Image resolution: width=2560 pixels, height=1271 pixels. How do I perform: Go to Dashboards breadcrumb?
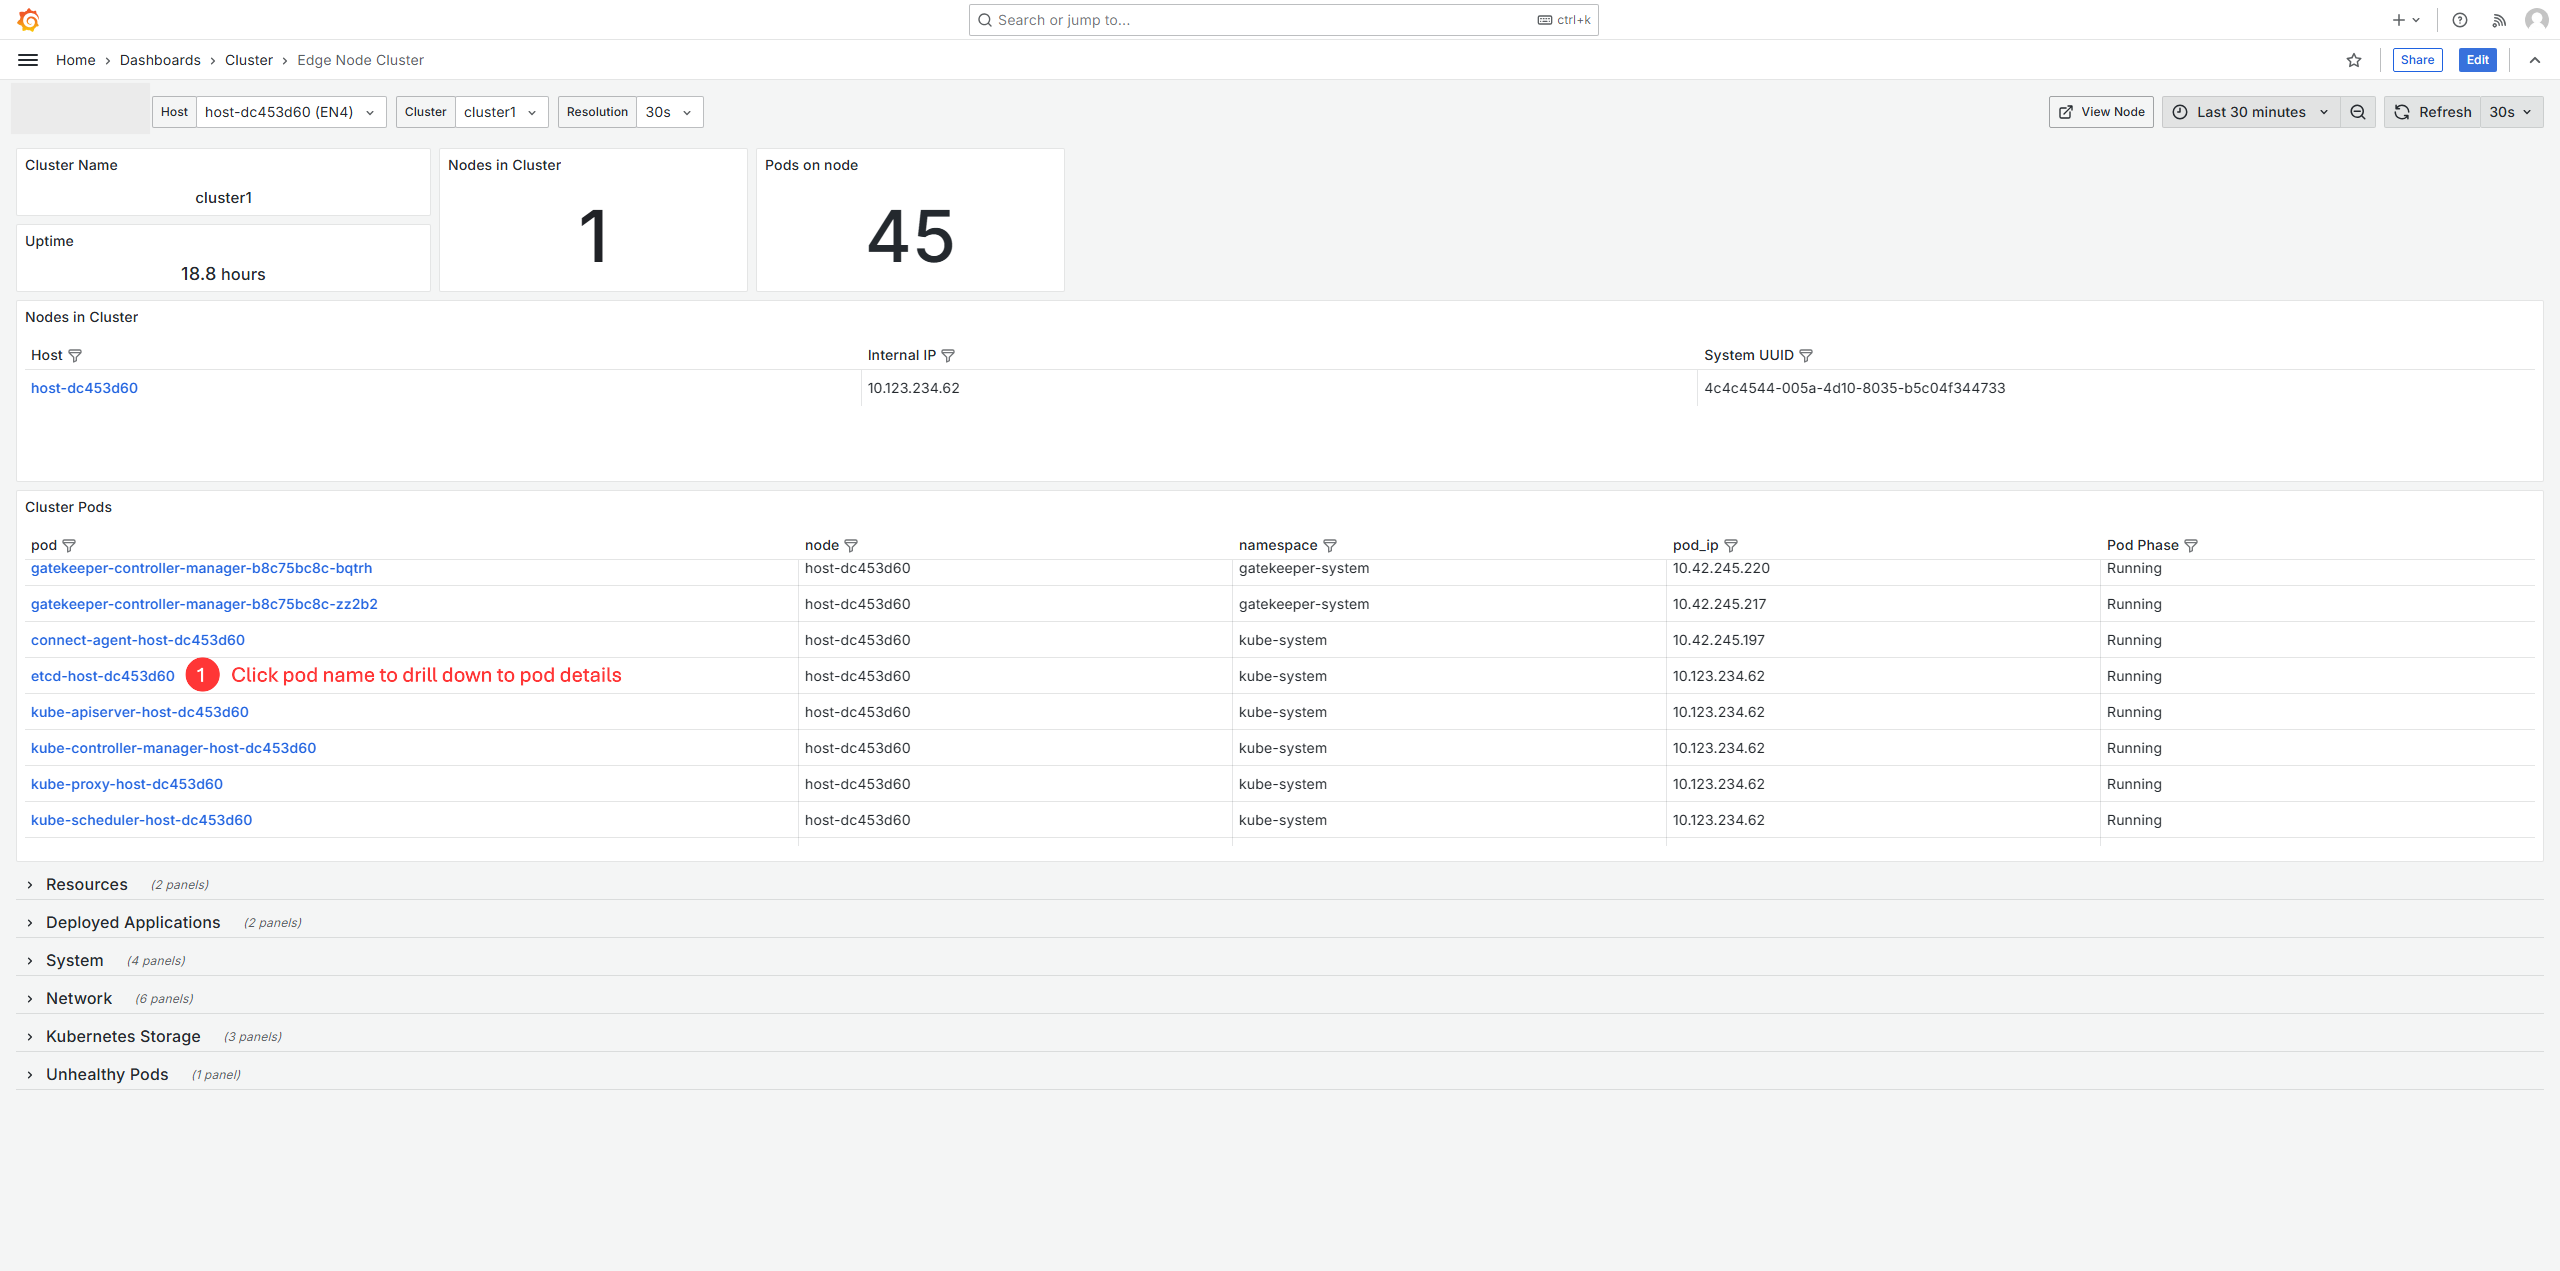[x=160, y=60]
